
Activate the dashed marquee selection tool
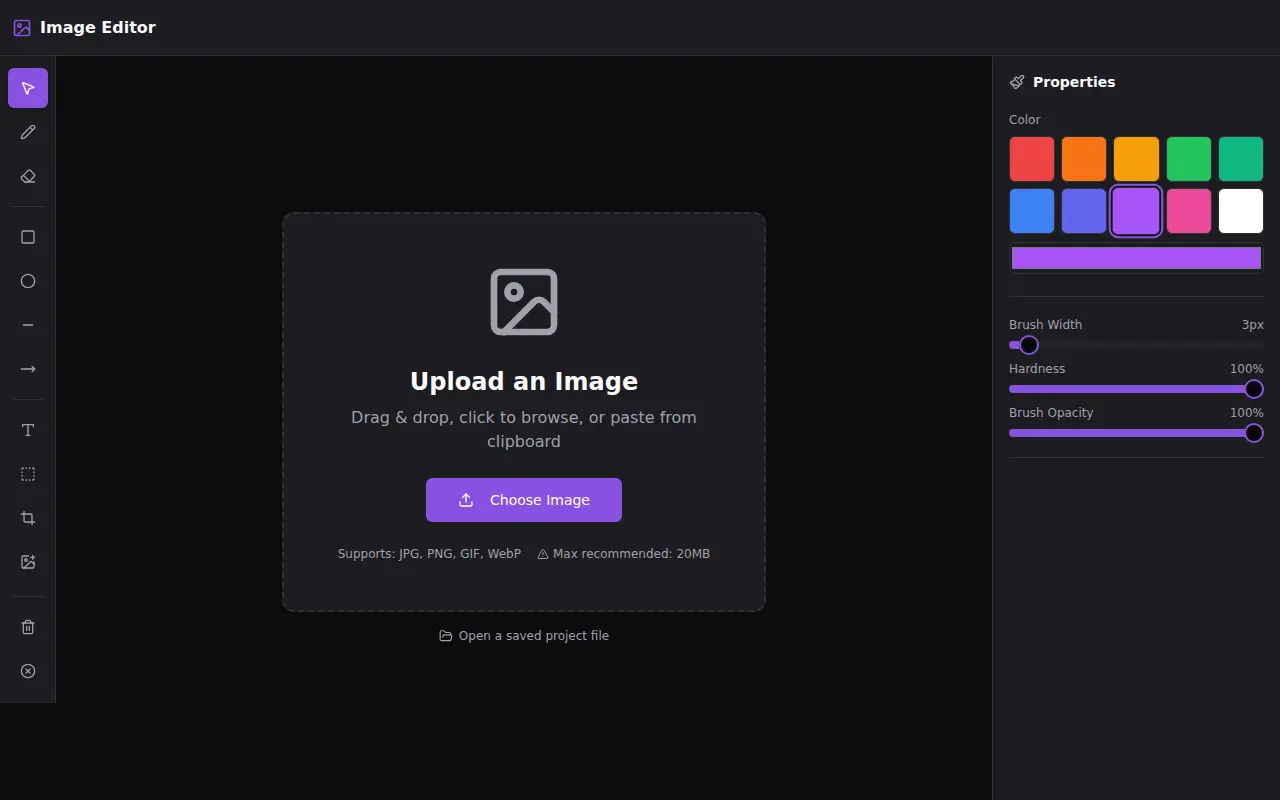click(28, 474)
